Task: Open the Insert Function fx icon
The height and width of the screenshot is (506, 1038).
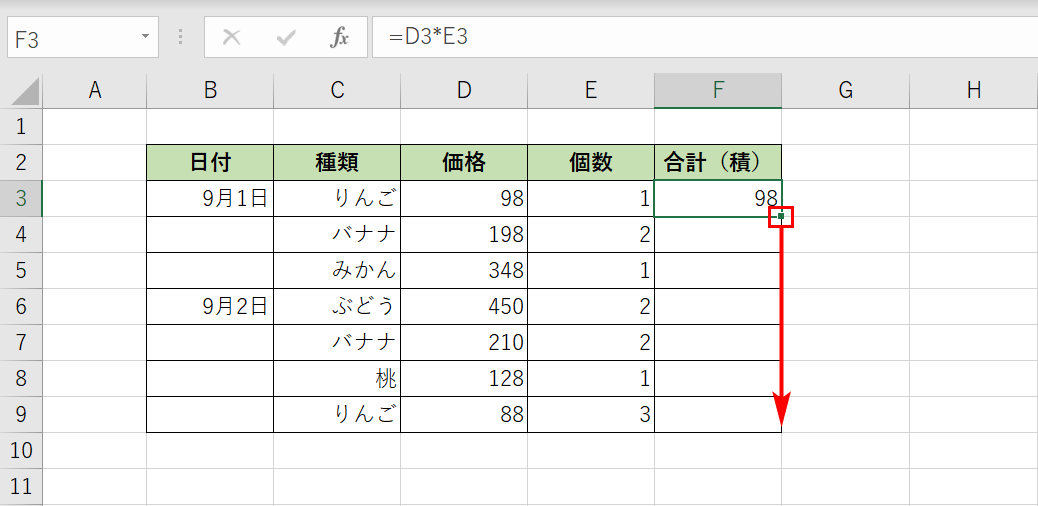Action: 339,38
